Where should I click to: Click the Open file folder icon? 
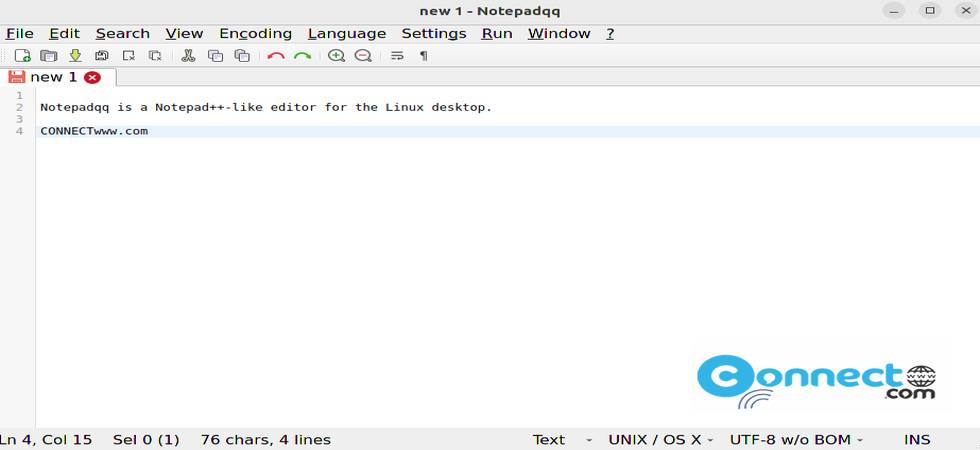click(49, 56)
